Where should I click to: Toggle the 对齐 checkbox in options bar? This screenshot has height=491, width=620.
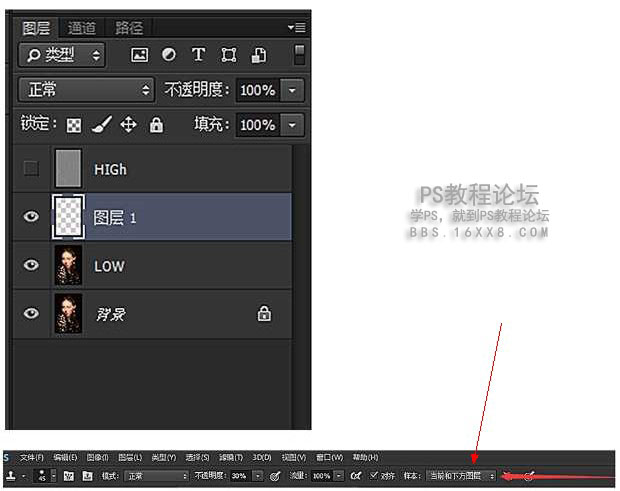[374, 476]
